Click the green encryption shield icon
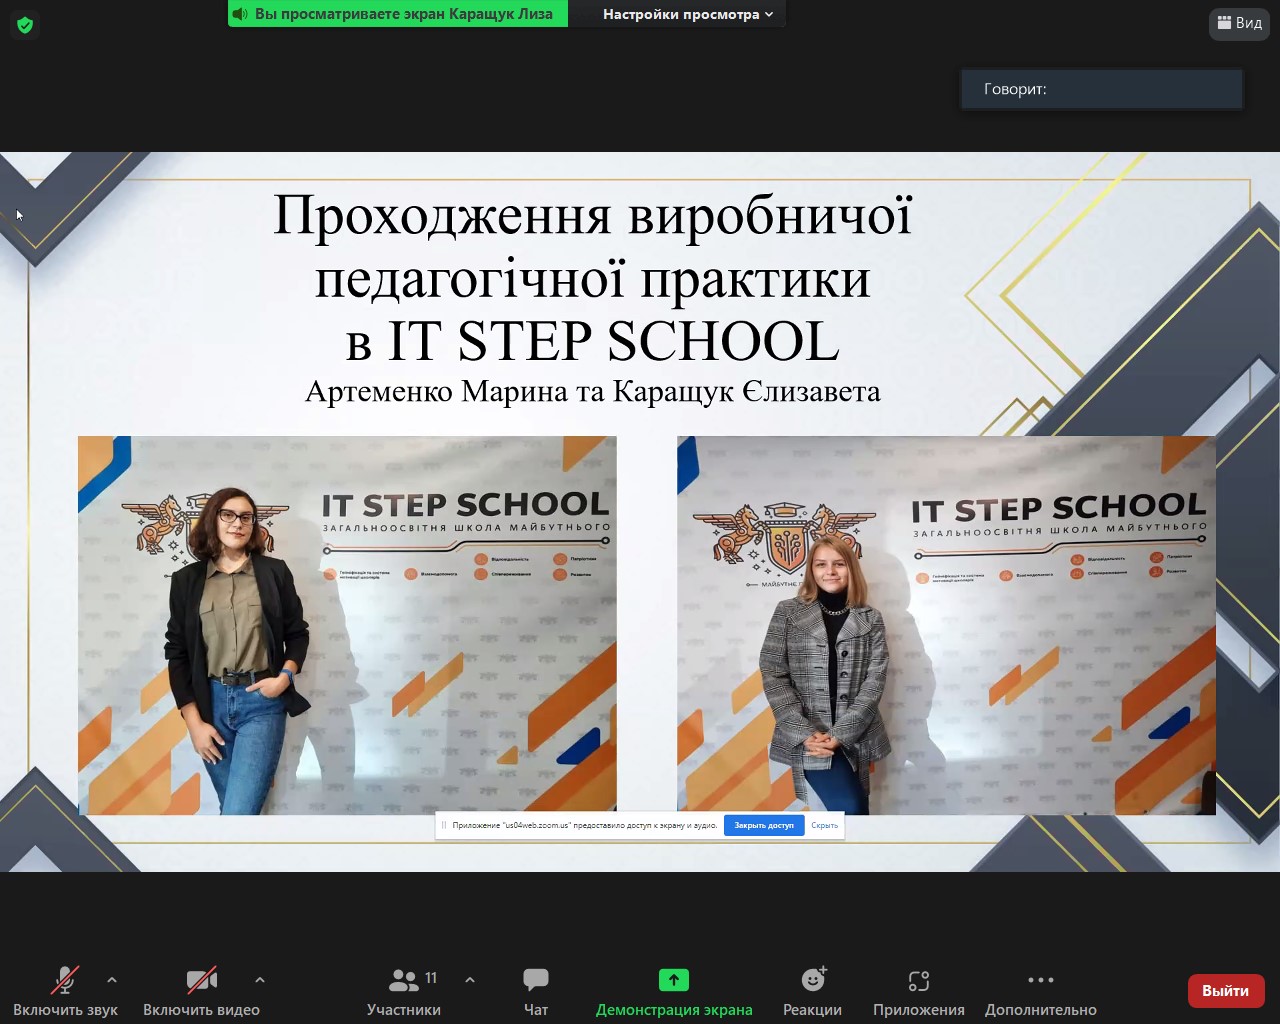1280x1024 pixels. click(x=25, y=25)
